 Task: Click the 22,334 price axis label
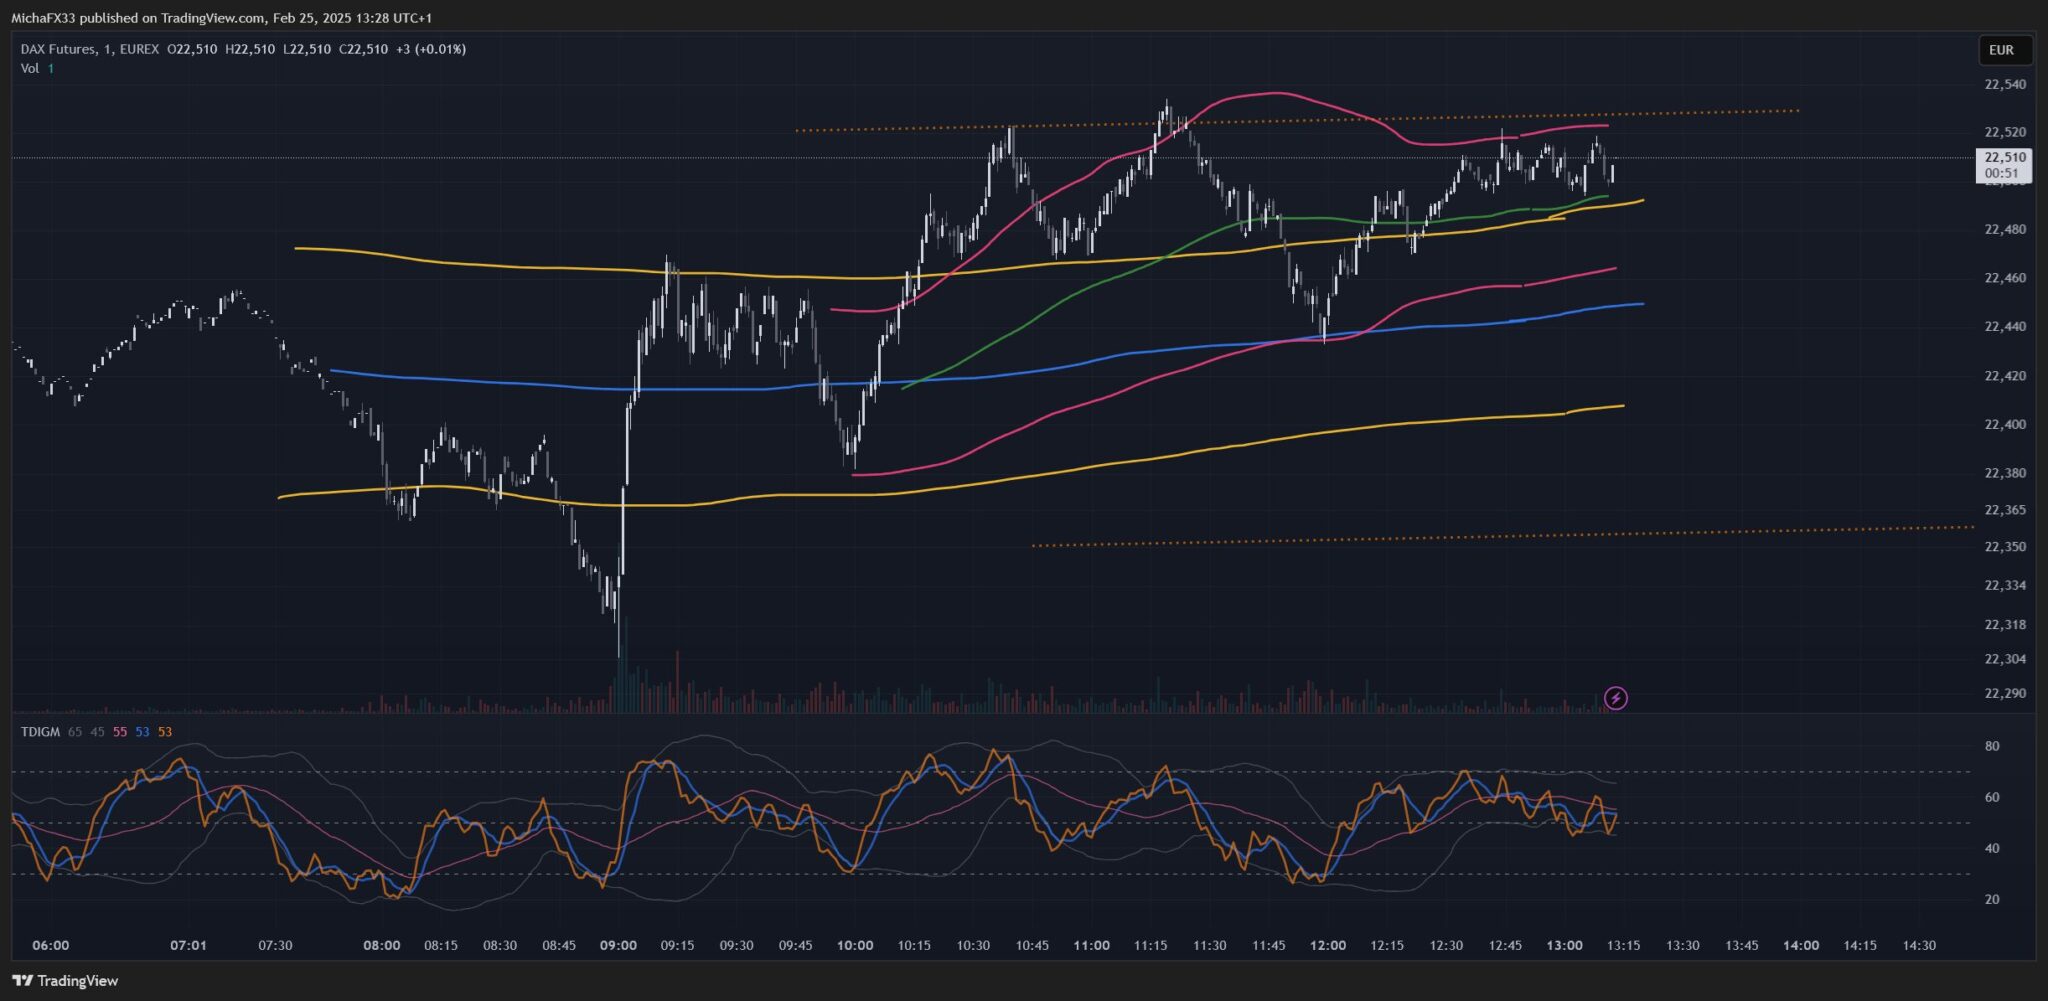[2005, 586]
